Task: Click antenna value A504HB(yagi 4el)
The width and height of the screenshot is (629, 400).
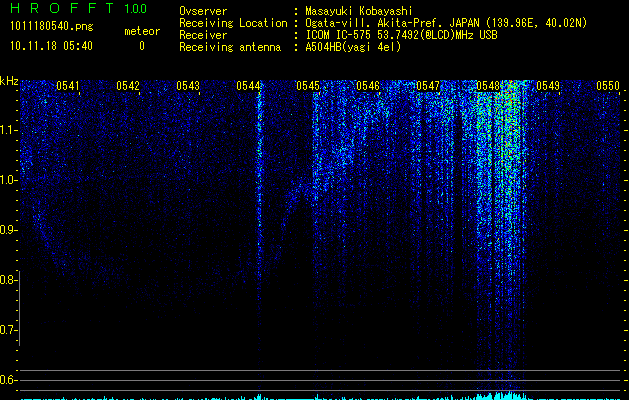Action: [353, 47]
